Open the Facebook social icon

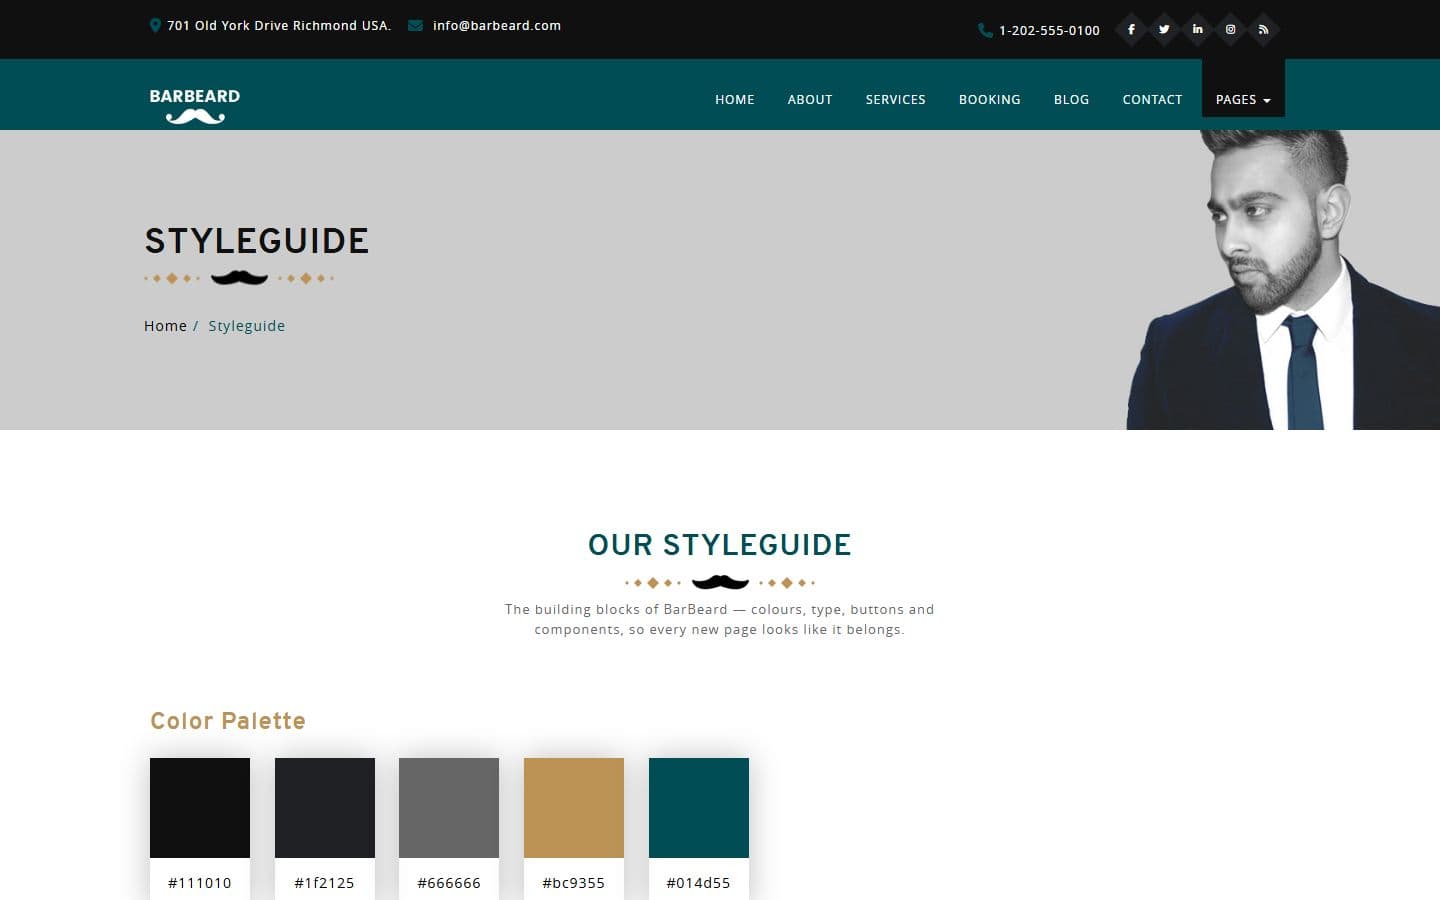[x=1131, y=29]
